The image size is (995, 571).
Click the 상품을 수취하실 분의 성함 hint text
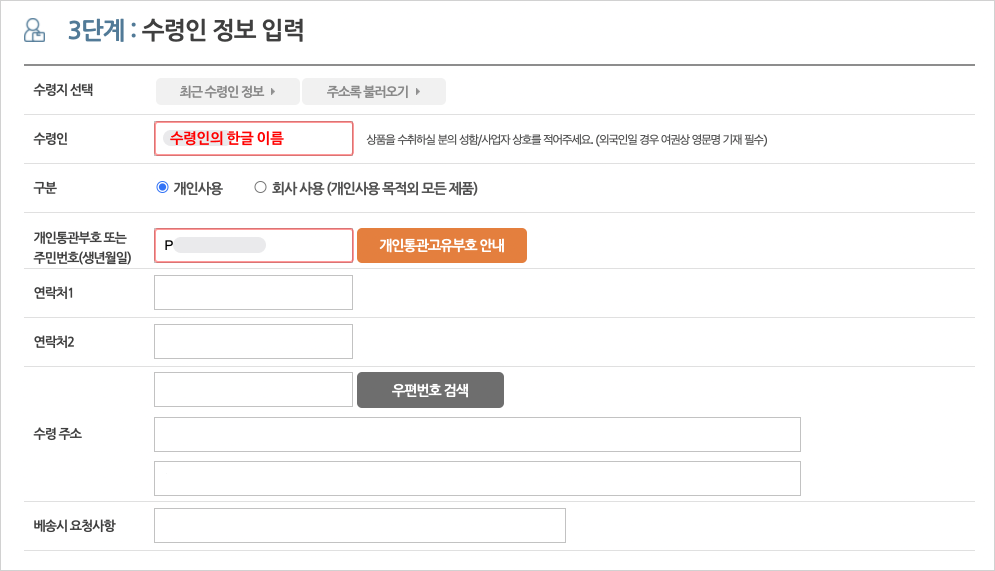click(567, 140)
